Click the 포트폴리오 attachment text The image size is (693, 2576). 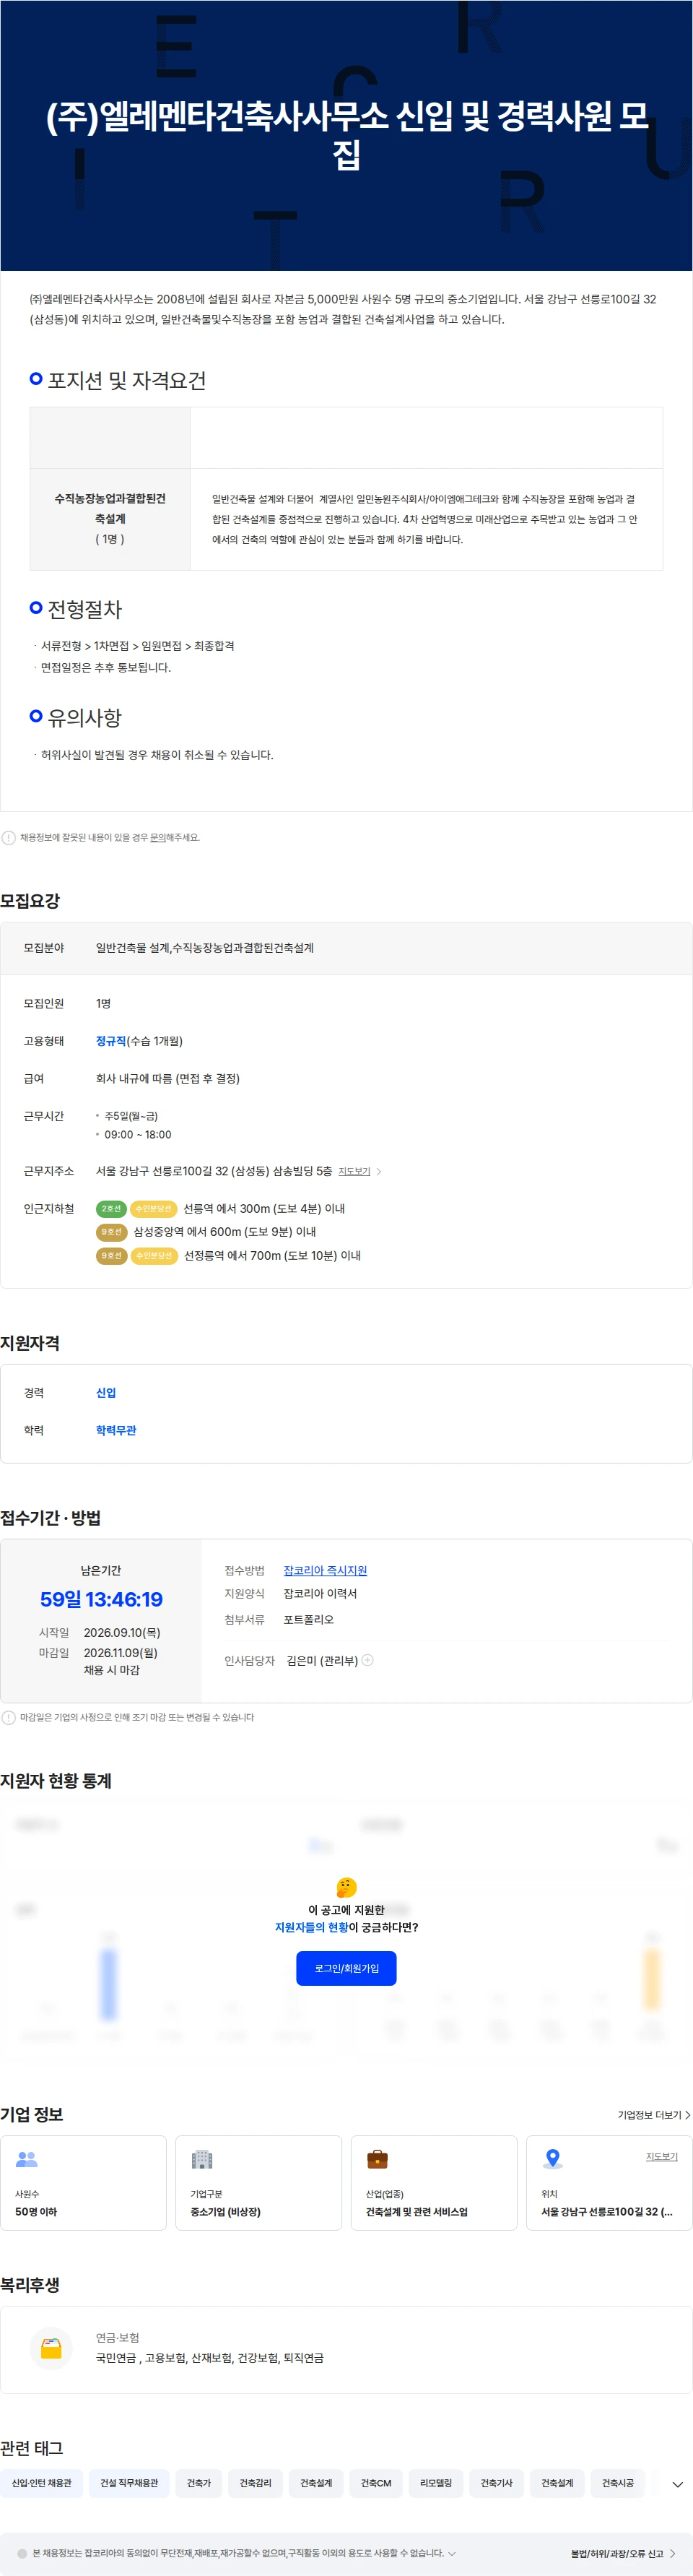pyautogui.click(x=309, y=1620)
